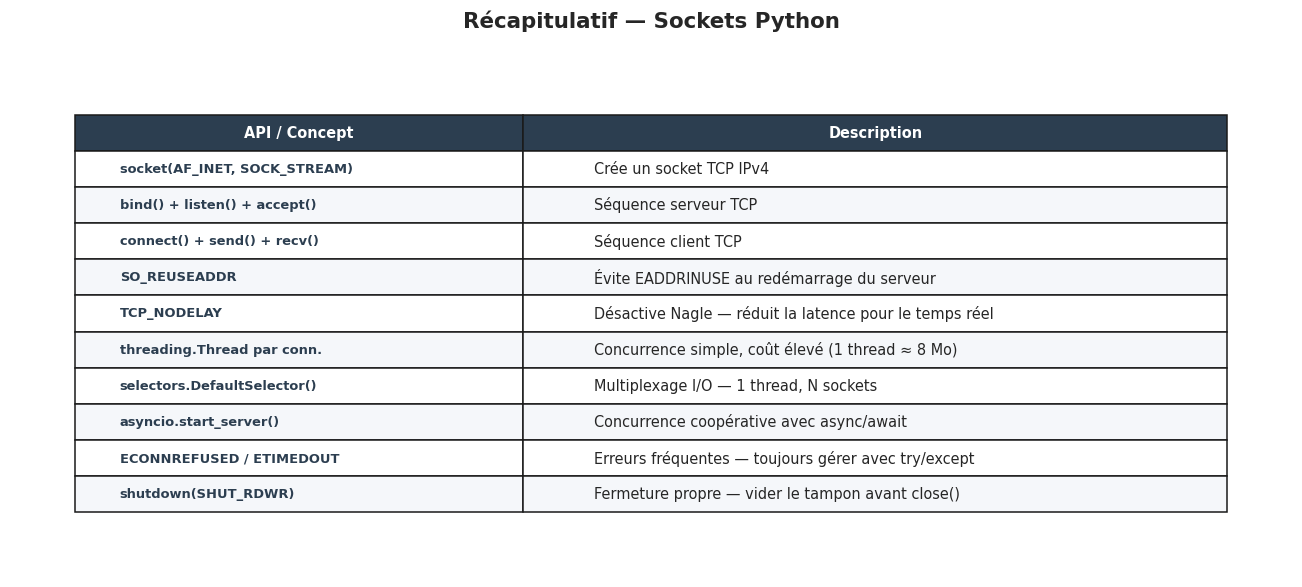Click the shutdown(SHUT_RDWR) cell

(207, 494)
